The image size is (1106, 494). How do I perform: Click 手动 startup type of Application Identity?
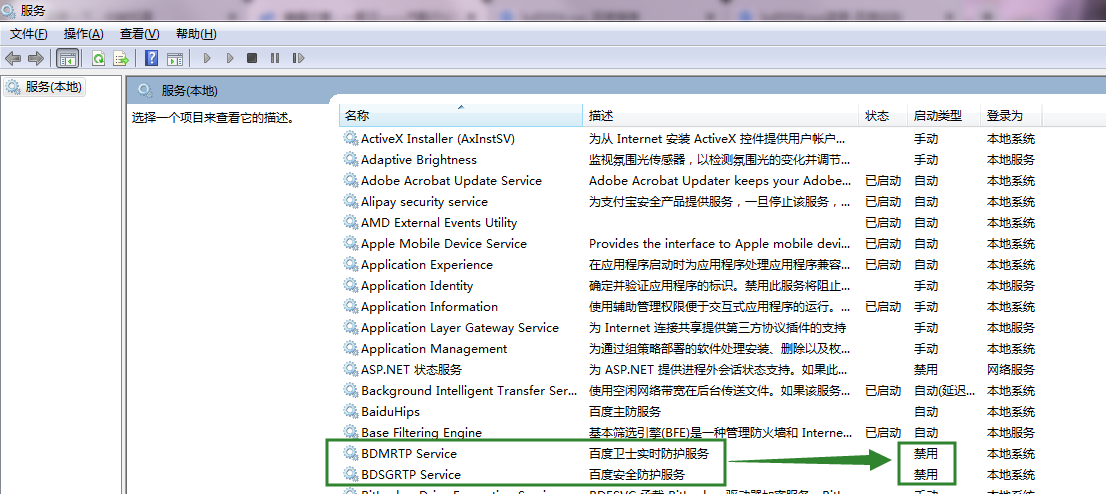click(x=926, y=285)
